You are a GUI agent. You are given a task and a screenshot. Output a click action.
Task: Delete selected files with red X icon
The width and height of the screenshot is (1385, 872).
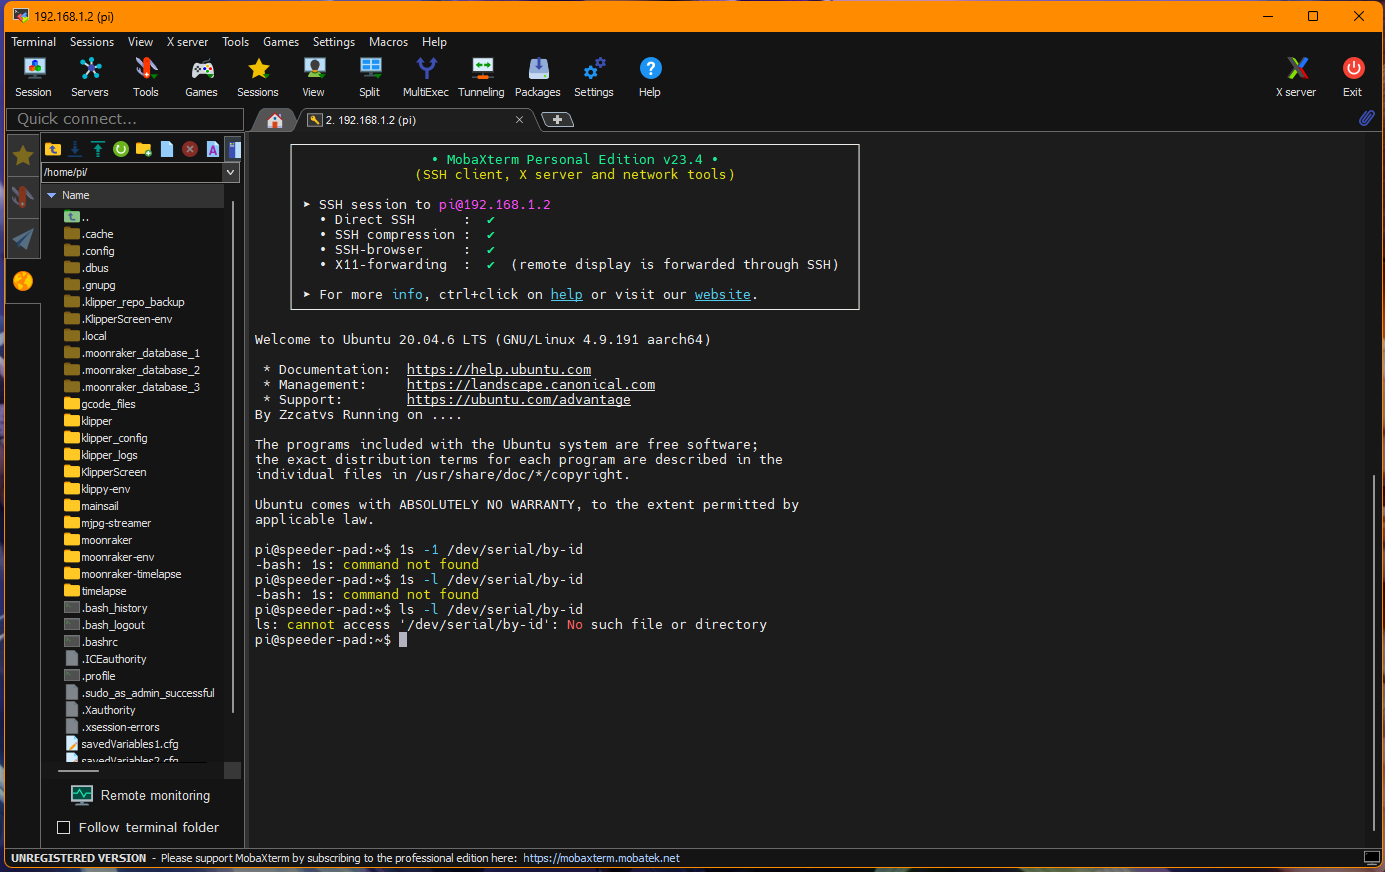(190, 149)
